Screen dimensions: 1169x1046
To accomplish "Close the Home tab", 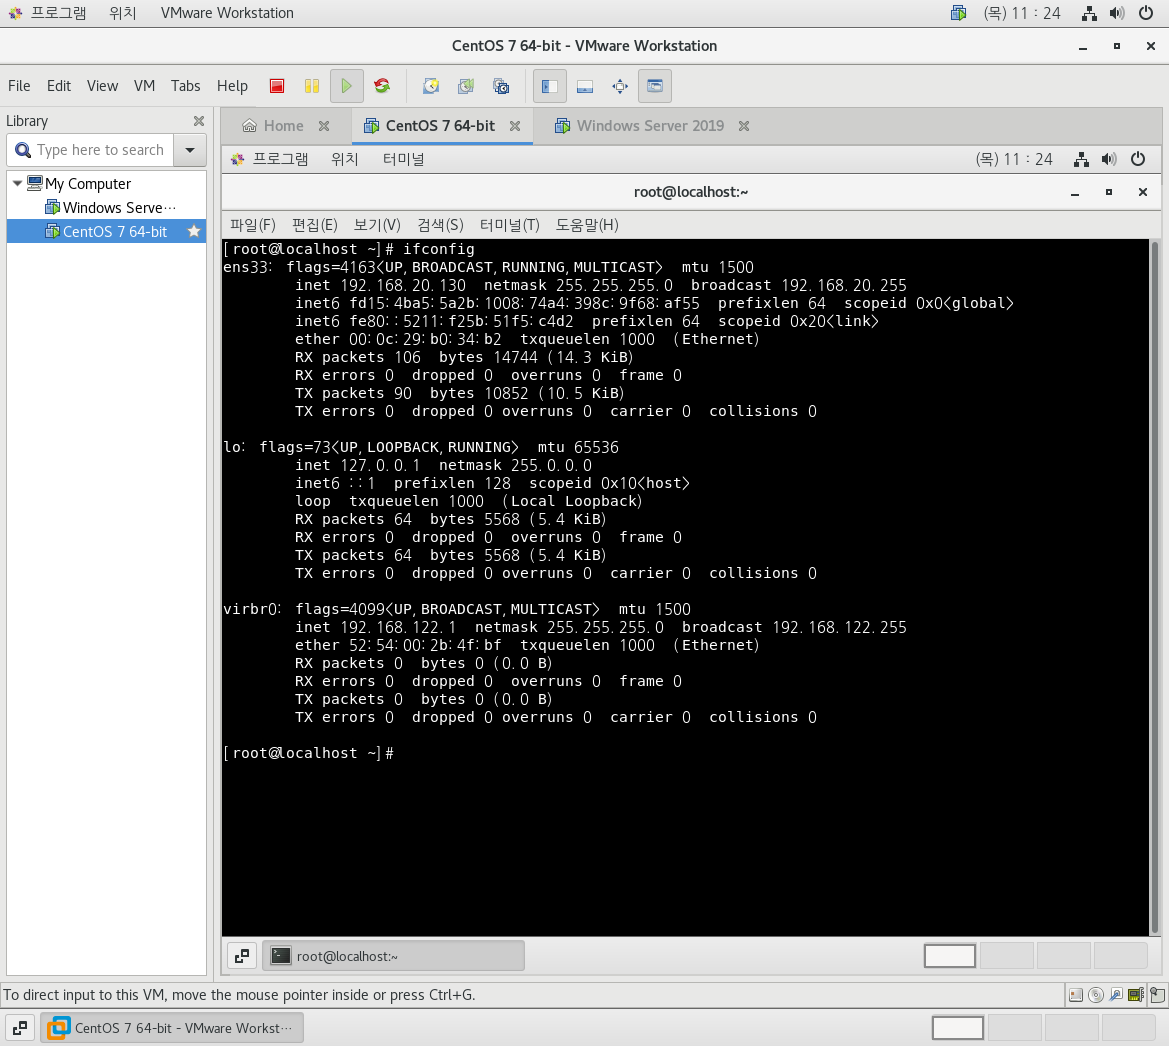I will coord(324,126).
